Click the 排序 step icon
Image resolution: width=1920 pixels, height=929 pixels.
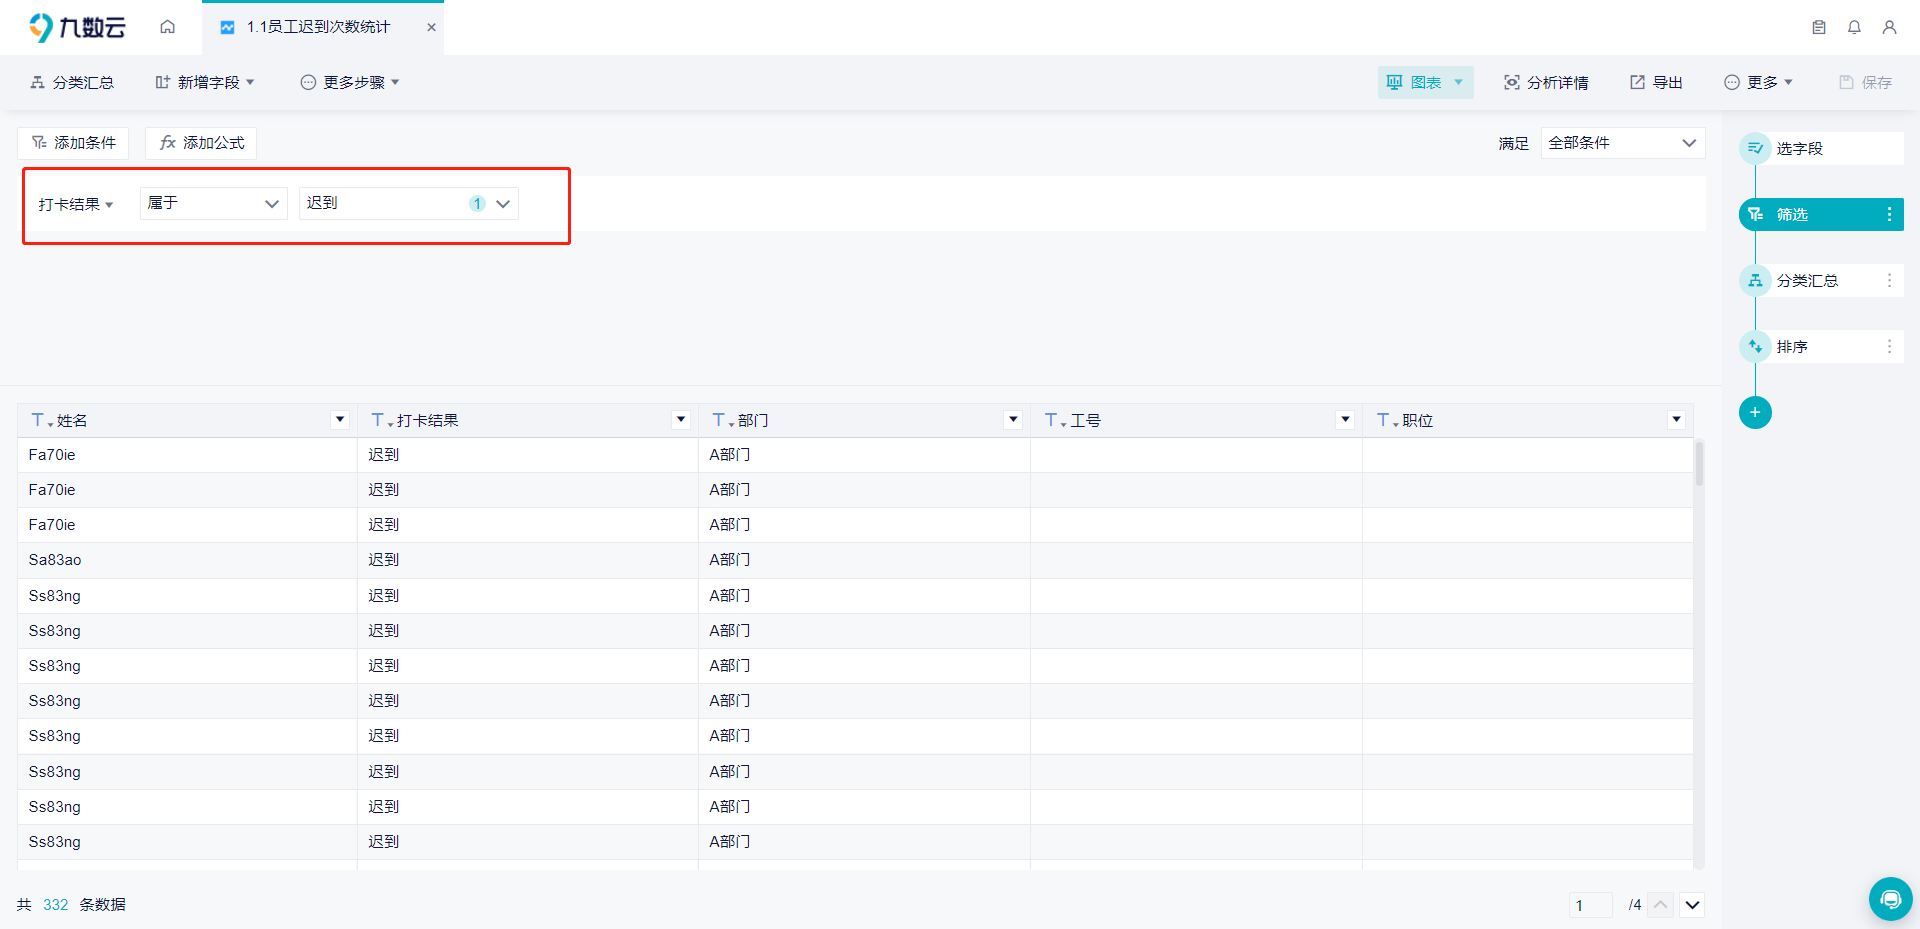(x=1755, y=347)
